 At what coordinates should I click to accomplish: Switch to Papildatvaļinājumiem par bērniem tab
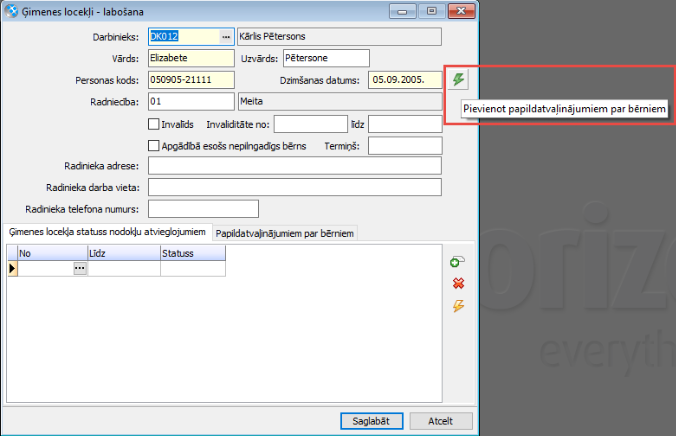tap(285, 233)
